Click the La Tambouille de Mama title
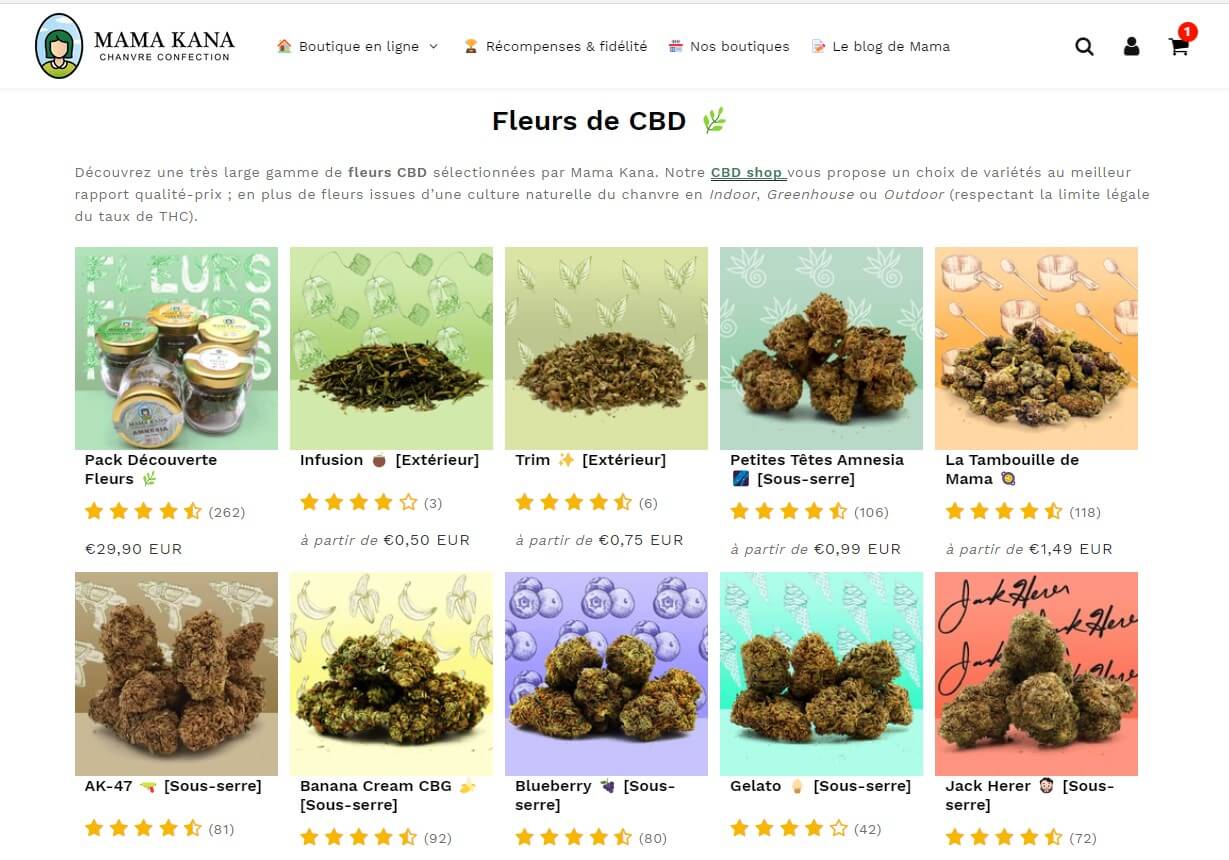The image size is (1229, 860). tap(1012, 469)
